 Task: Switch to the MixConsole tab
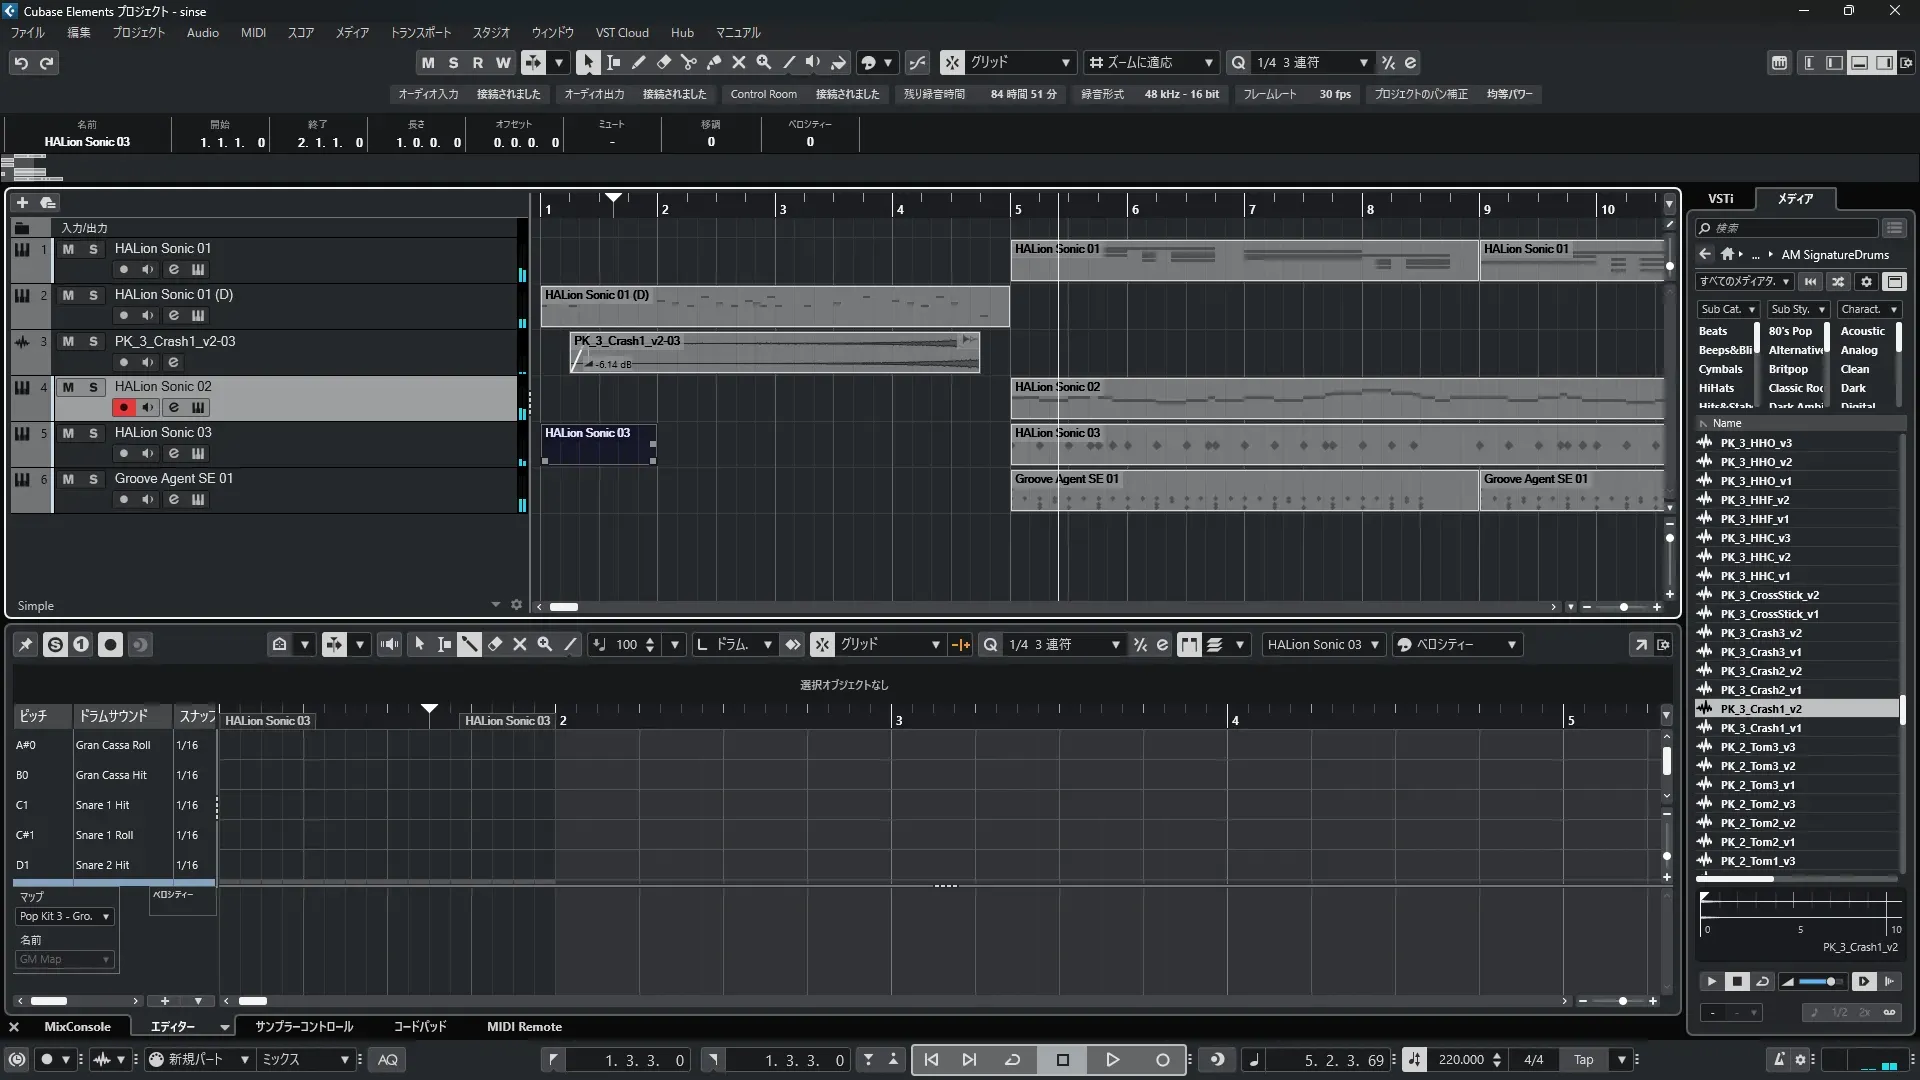tap(77, 1027)
